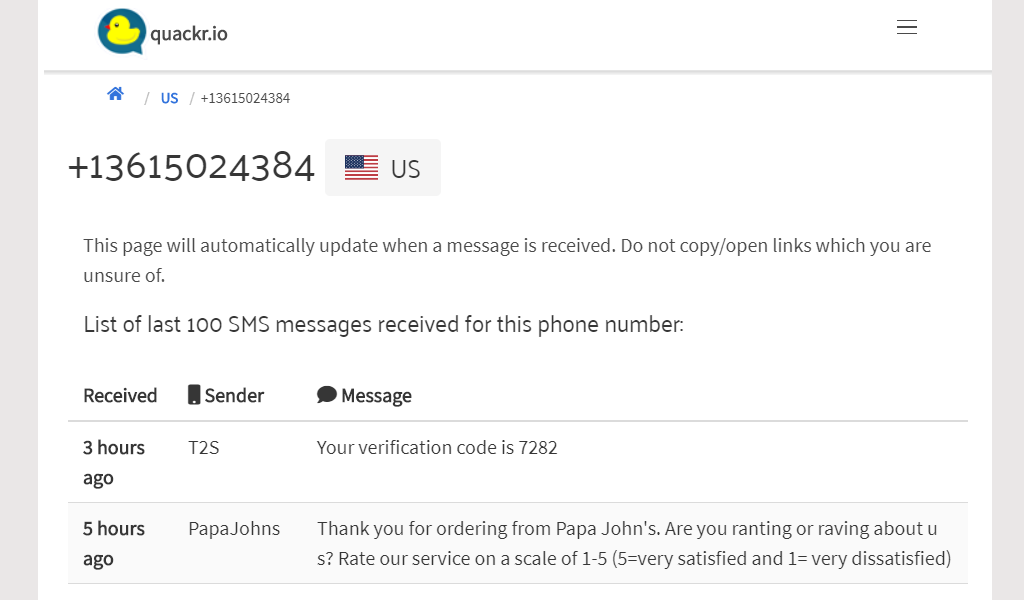Select the Received column header
This screenshot has width=1024, height=600.
120,395
